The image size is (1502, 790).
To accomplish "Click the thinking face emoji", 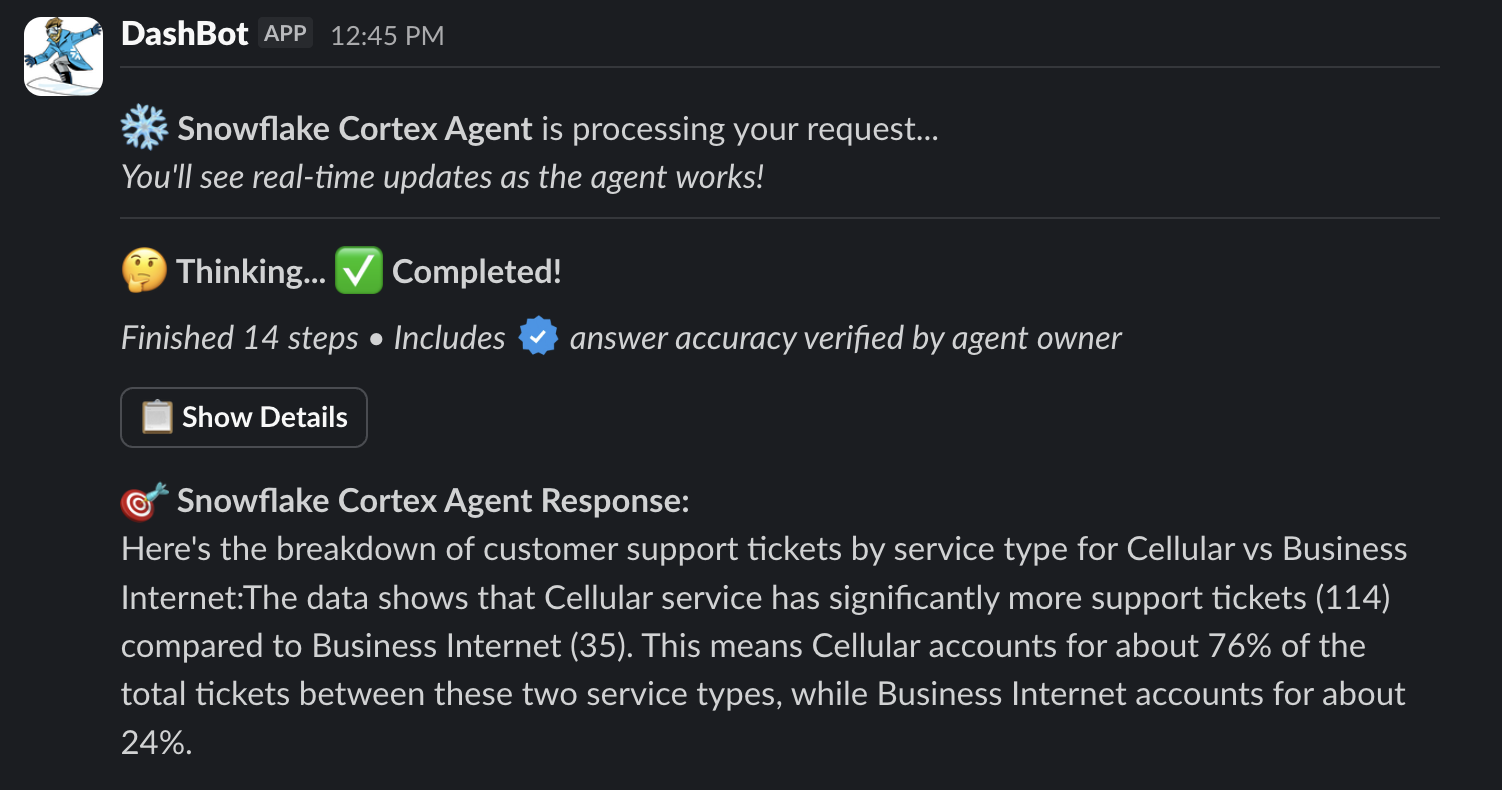I will pos(144,271).
